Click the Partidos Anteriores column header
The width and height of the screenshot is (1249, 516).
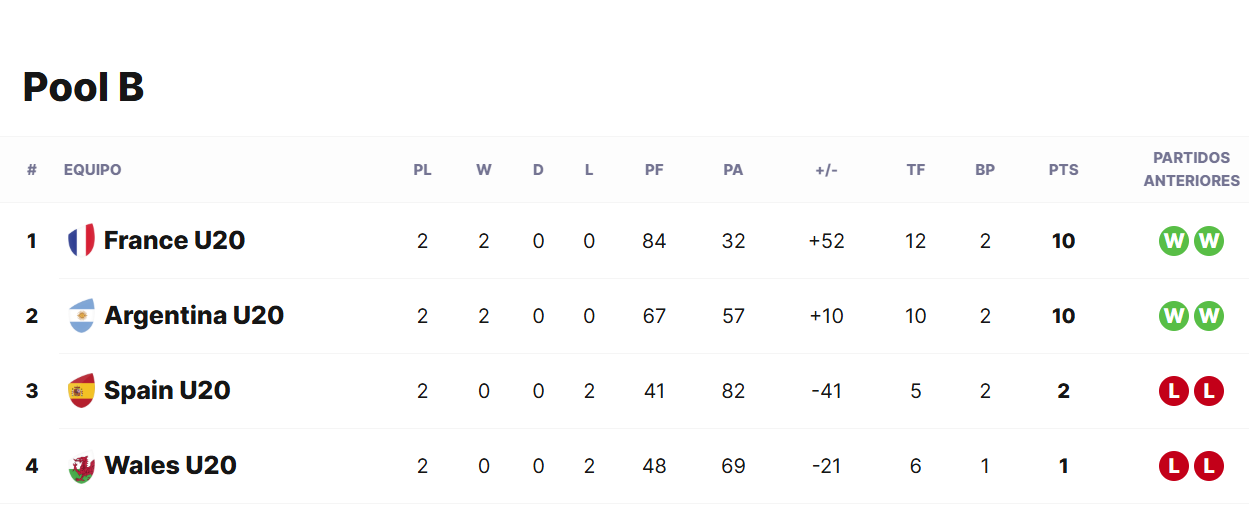pos(1192,170)
